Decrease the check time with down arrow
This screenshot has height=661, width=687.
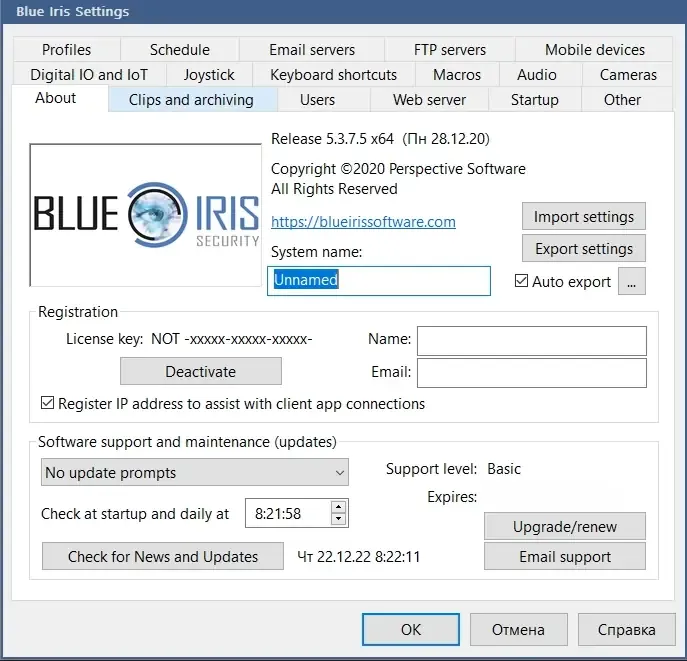pos(338,519)
